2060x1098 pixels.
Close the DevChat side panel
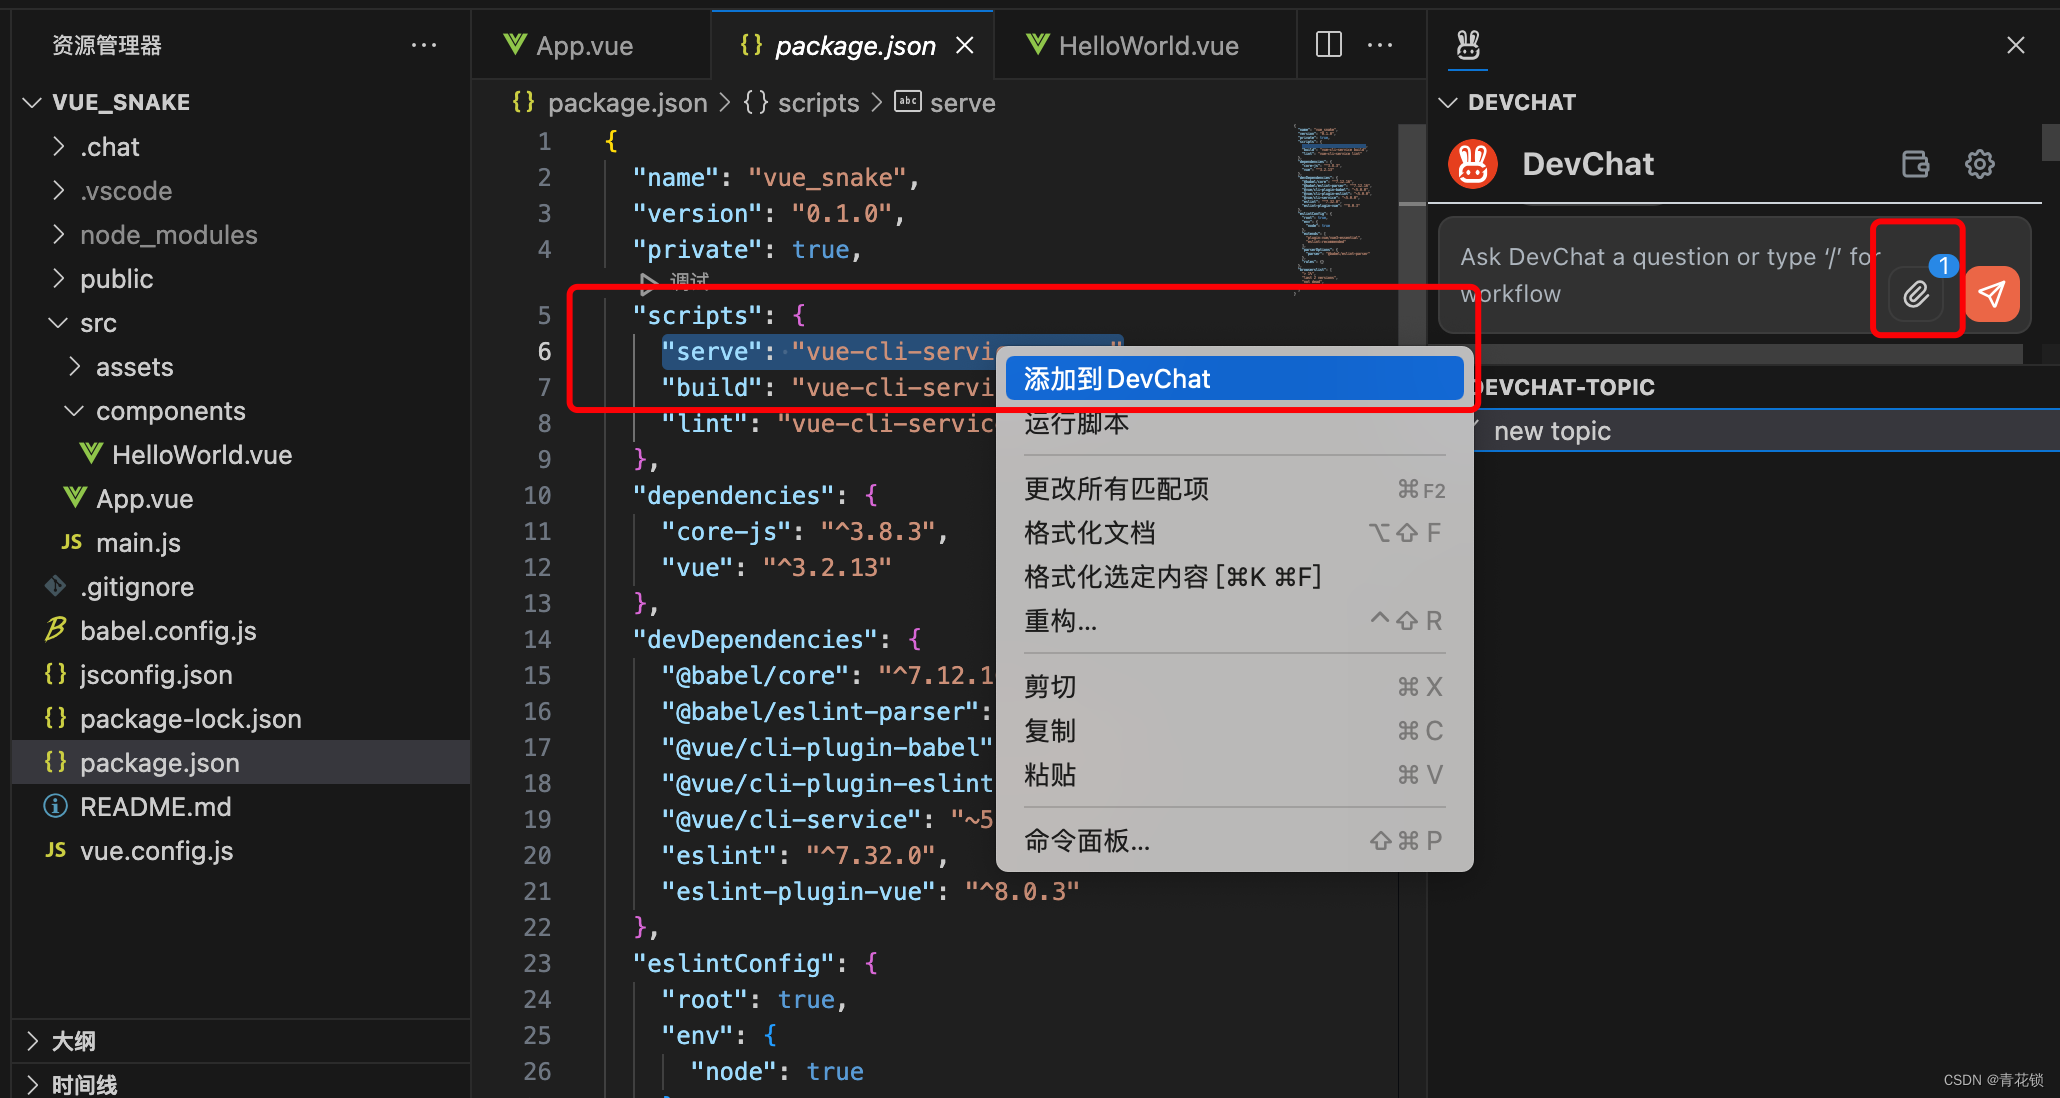pos(2016,45)
